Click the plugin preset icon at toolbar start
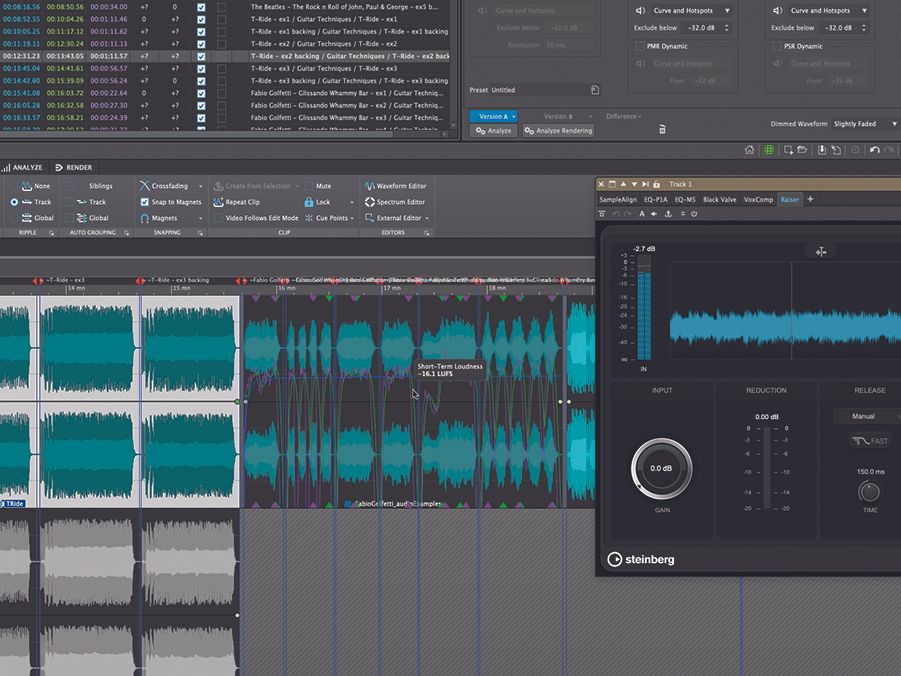Image resolution: width=901 pixels, height=676 pixels. pyautogui.click(x=602, y=214)
